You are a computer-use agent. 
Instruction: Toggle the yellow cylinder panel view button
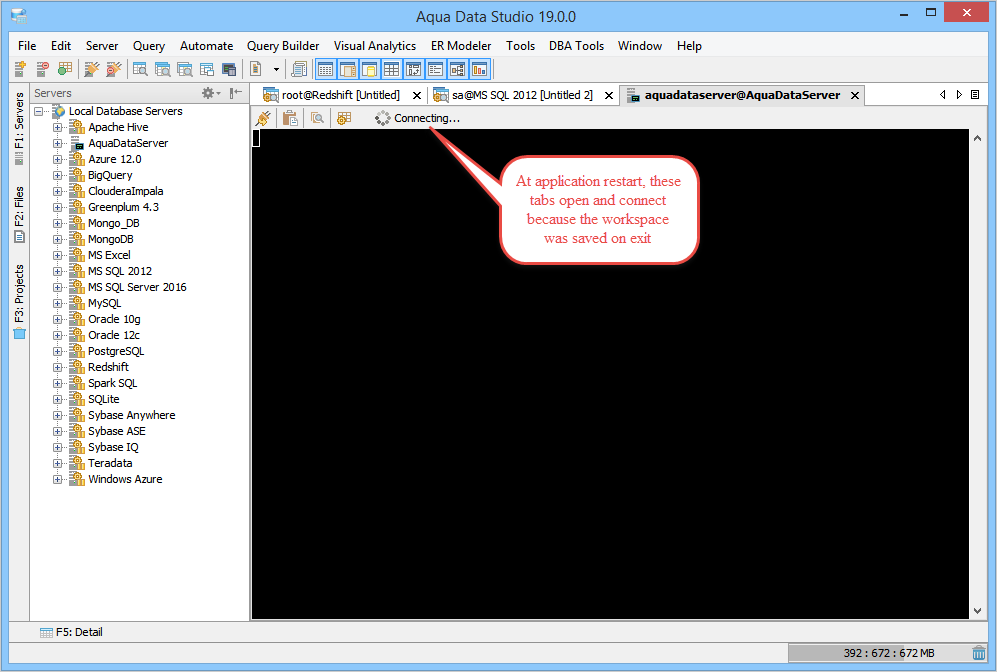(369, 69)
